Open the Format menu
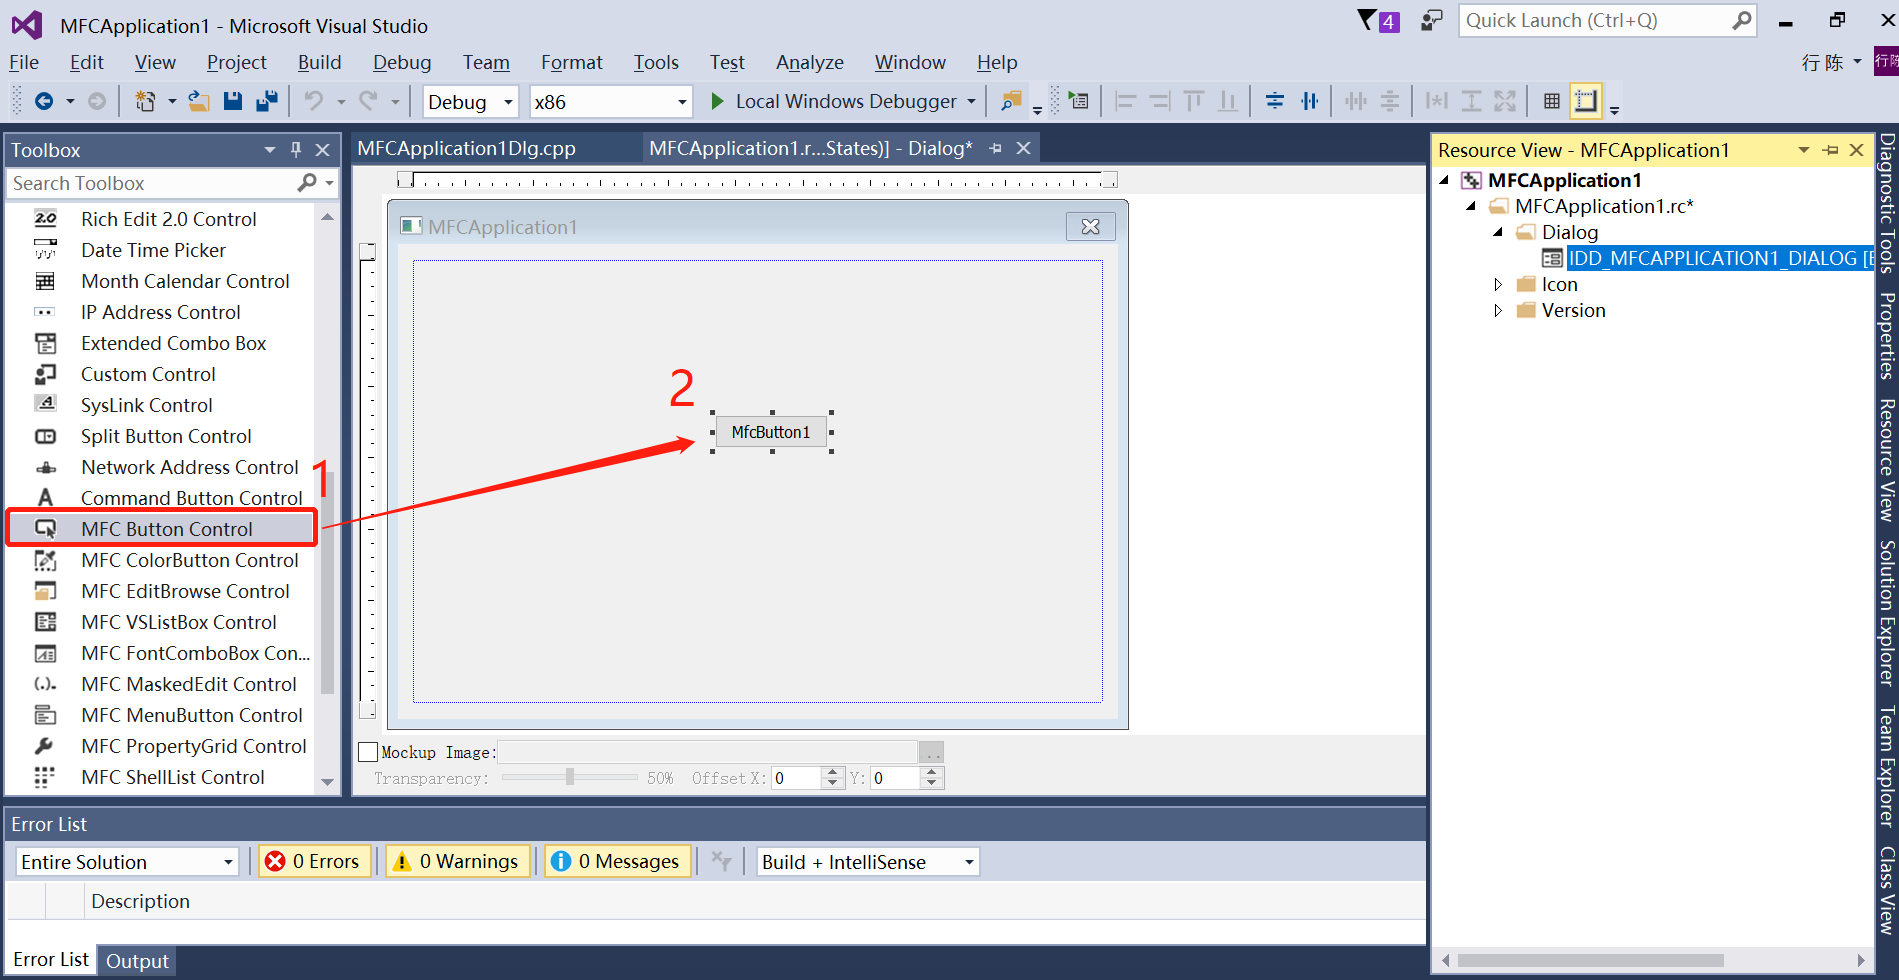This screenshot has width=1899, height=980. pos(572,62)
